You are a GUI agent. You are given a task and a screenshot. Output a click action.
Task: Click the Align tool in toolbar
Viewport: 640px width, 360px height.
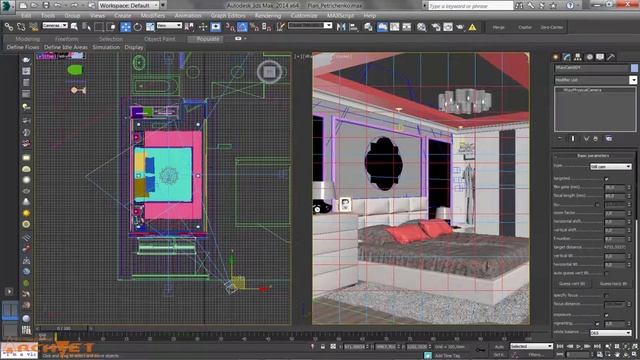354,27
